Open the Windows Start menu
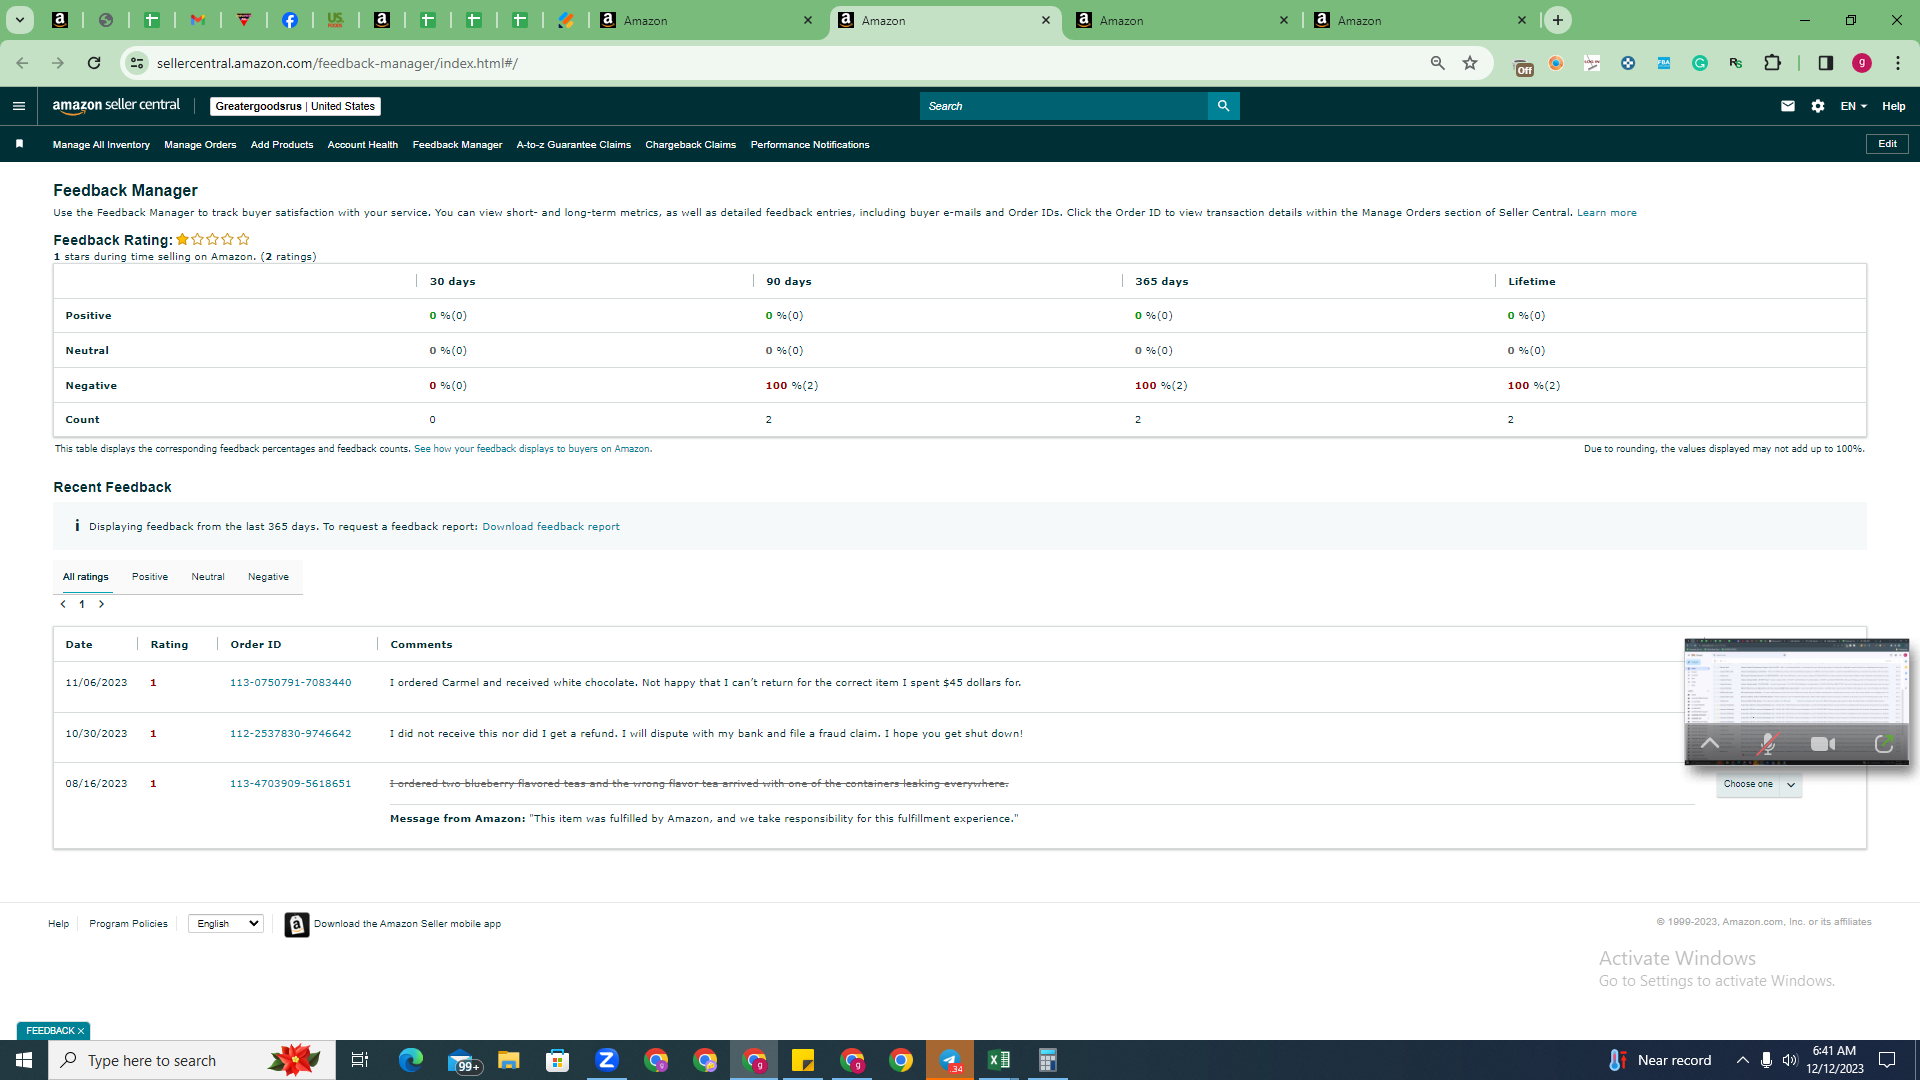 [24, 1060]
